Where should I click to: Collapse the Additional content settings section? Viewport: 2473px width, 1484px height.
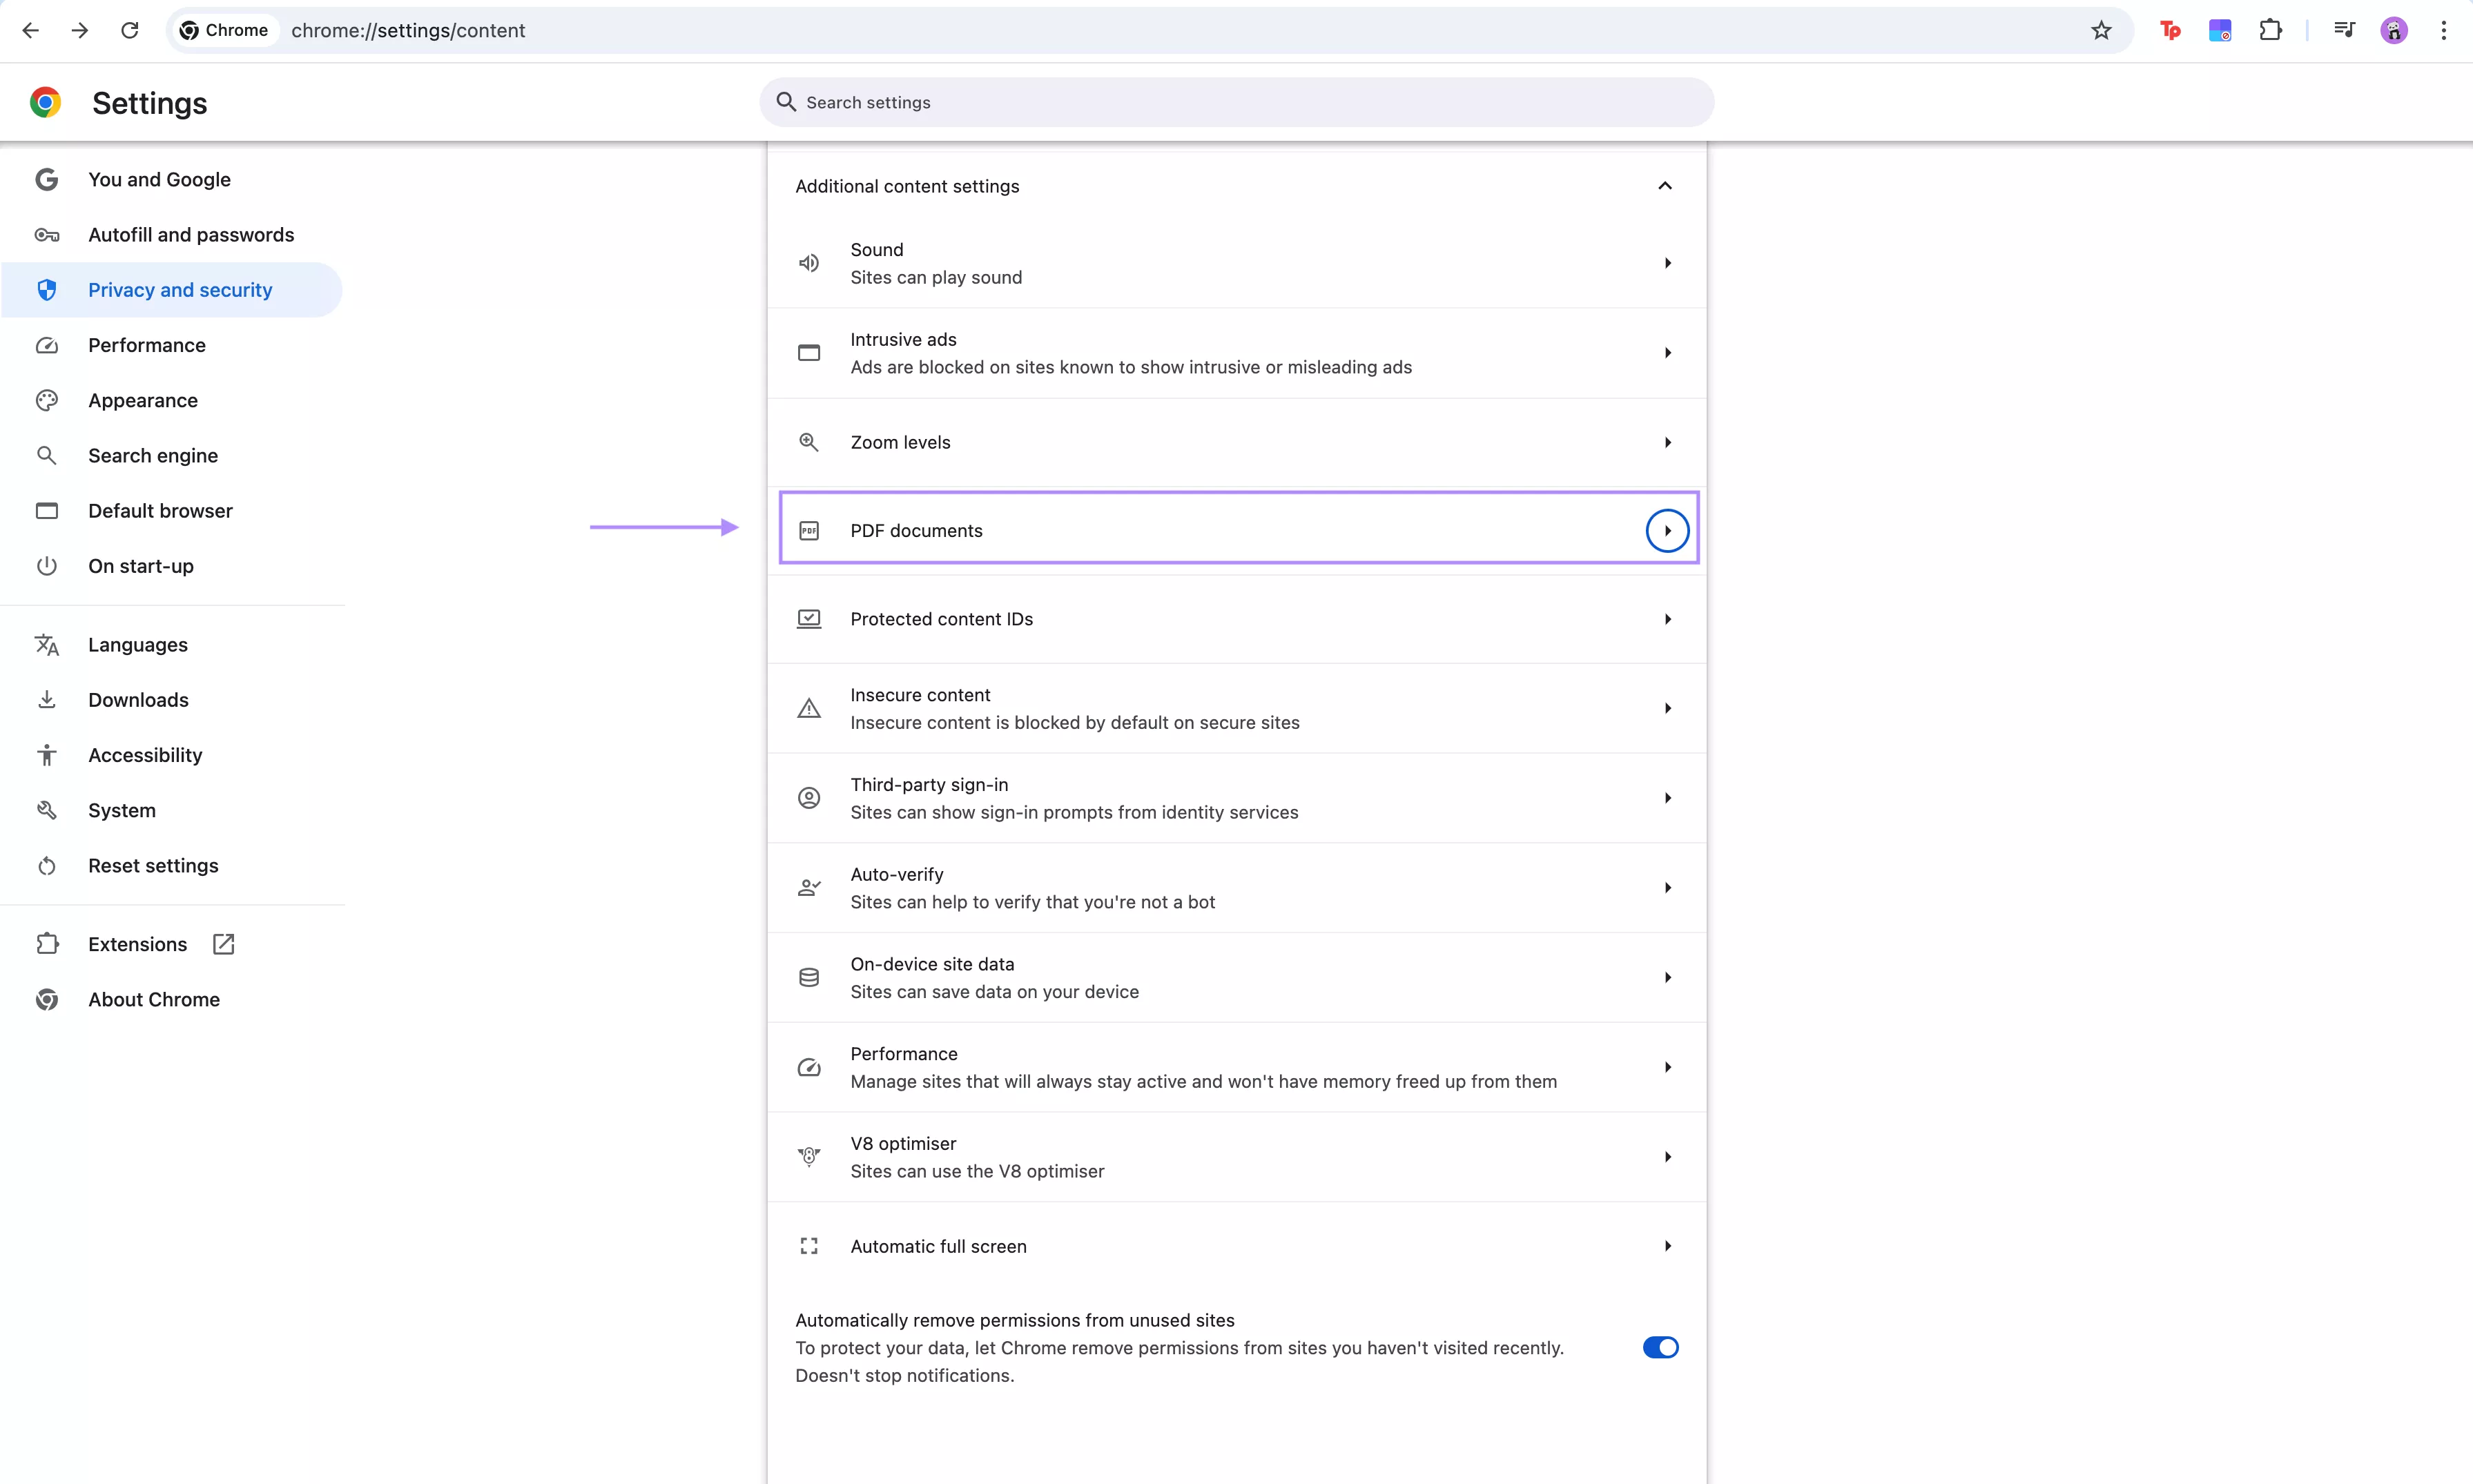point(1663,186)
